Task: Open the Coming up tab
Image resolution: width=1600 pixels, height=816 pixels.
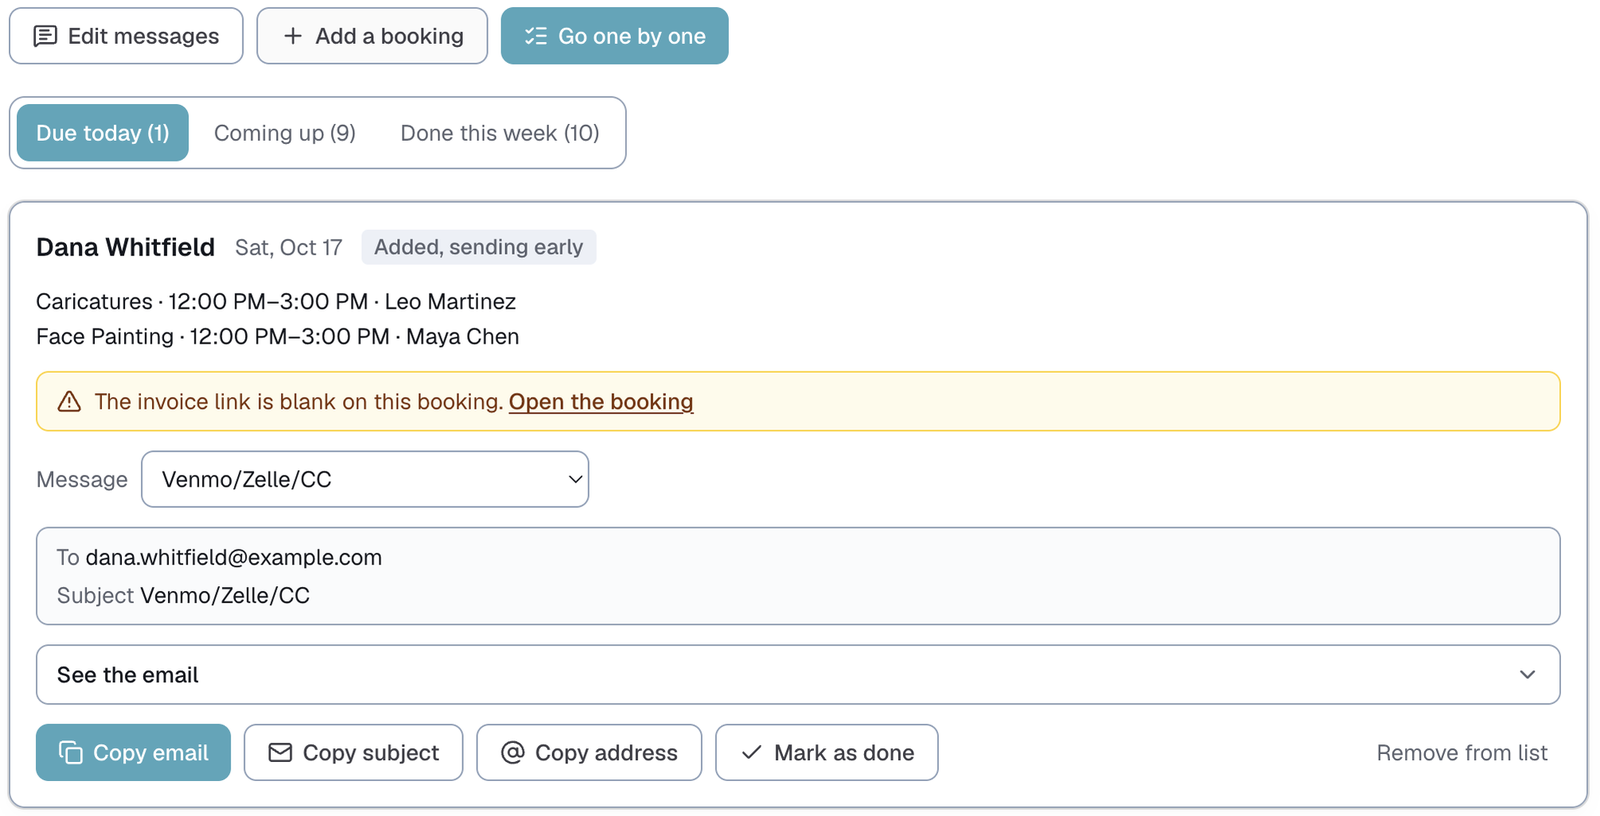Action: click(285, 133)
